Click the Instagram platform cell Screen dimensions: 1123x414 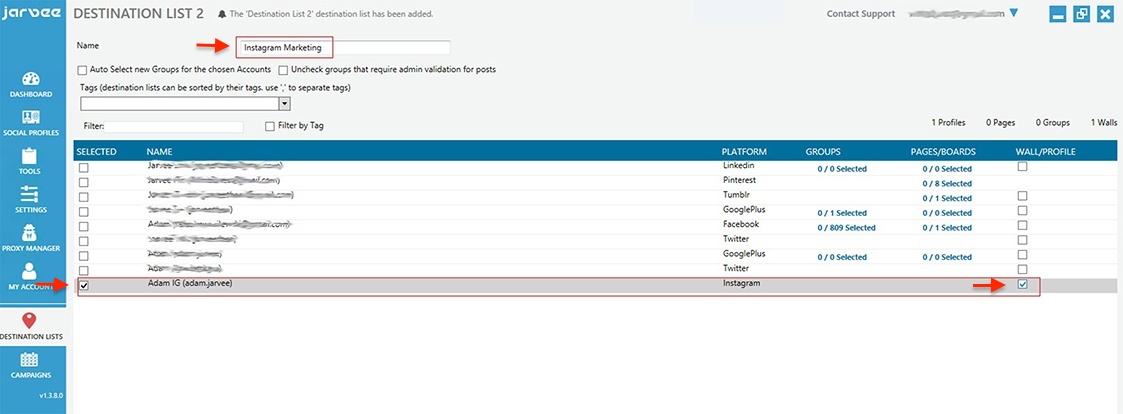[x=741, y=284]
